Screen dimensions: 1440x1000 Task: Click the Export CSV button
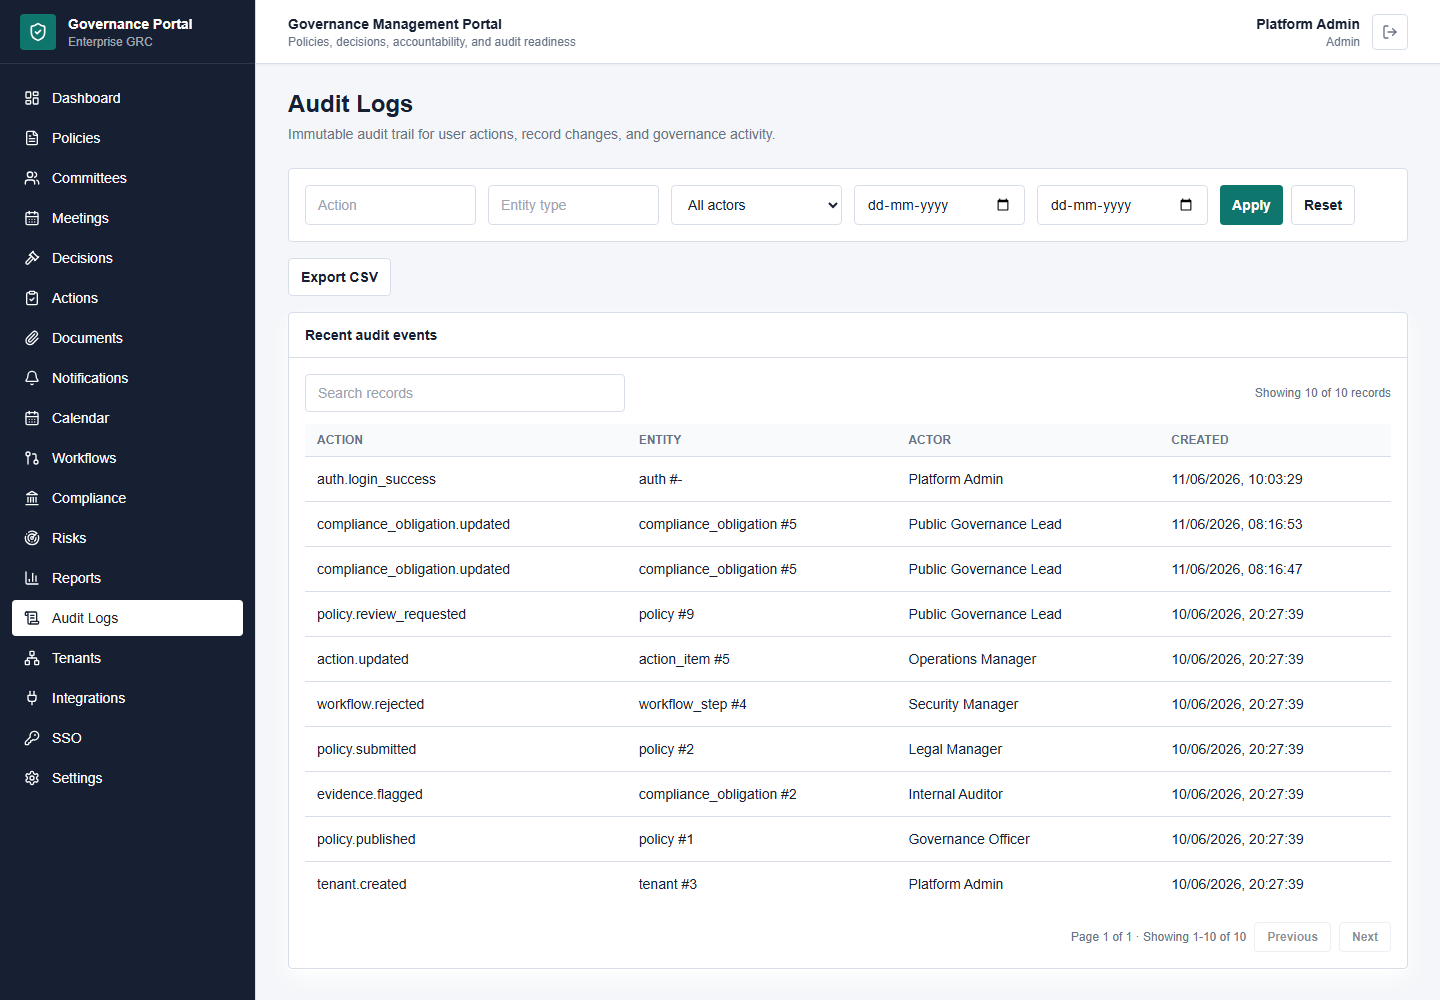339,277
